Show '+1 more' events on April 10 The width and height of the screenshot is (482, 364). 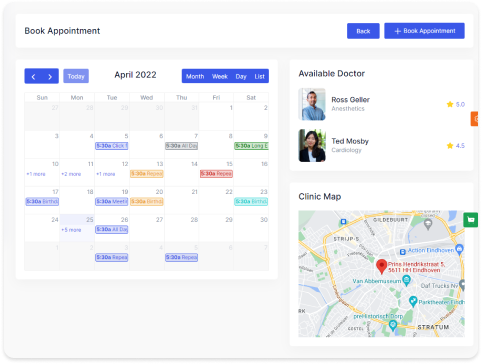tap(36, 174)
